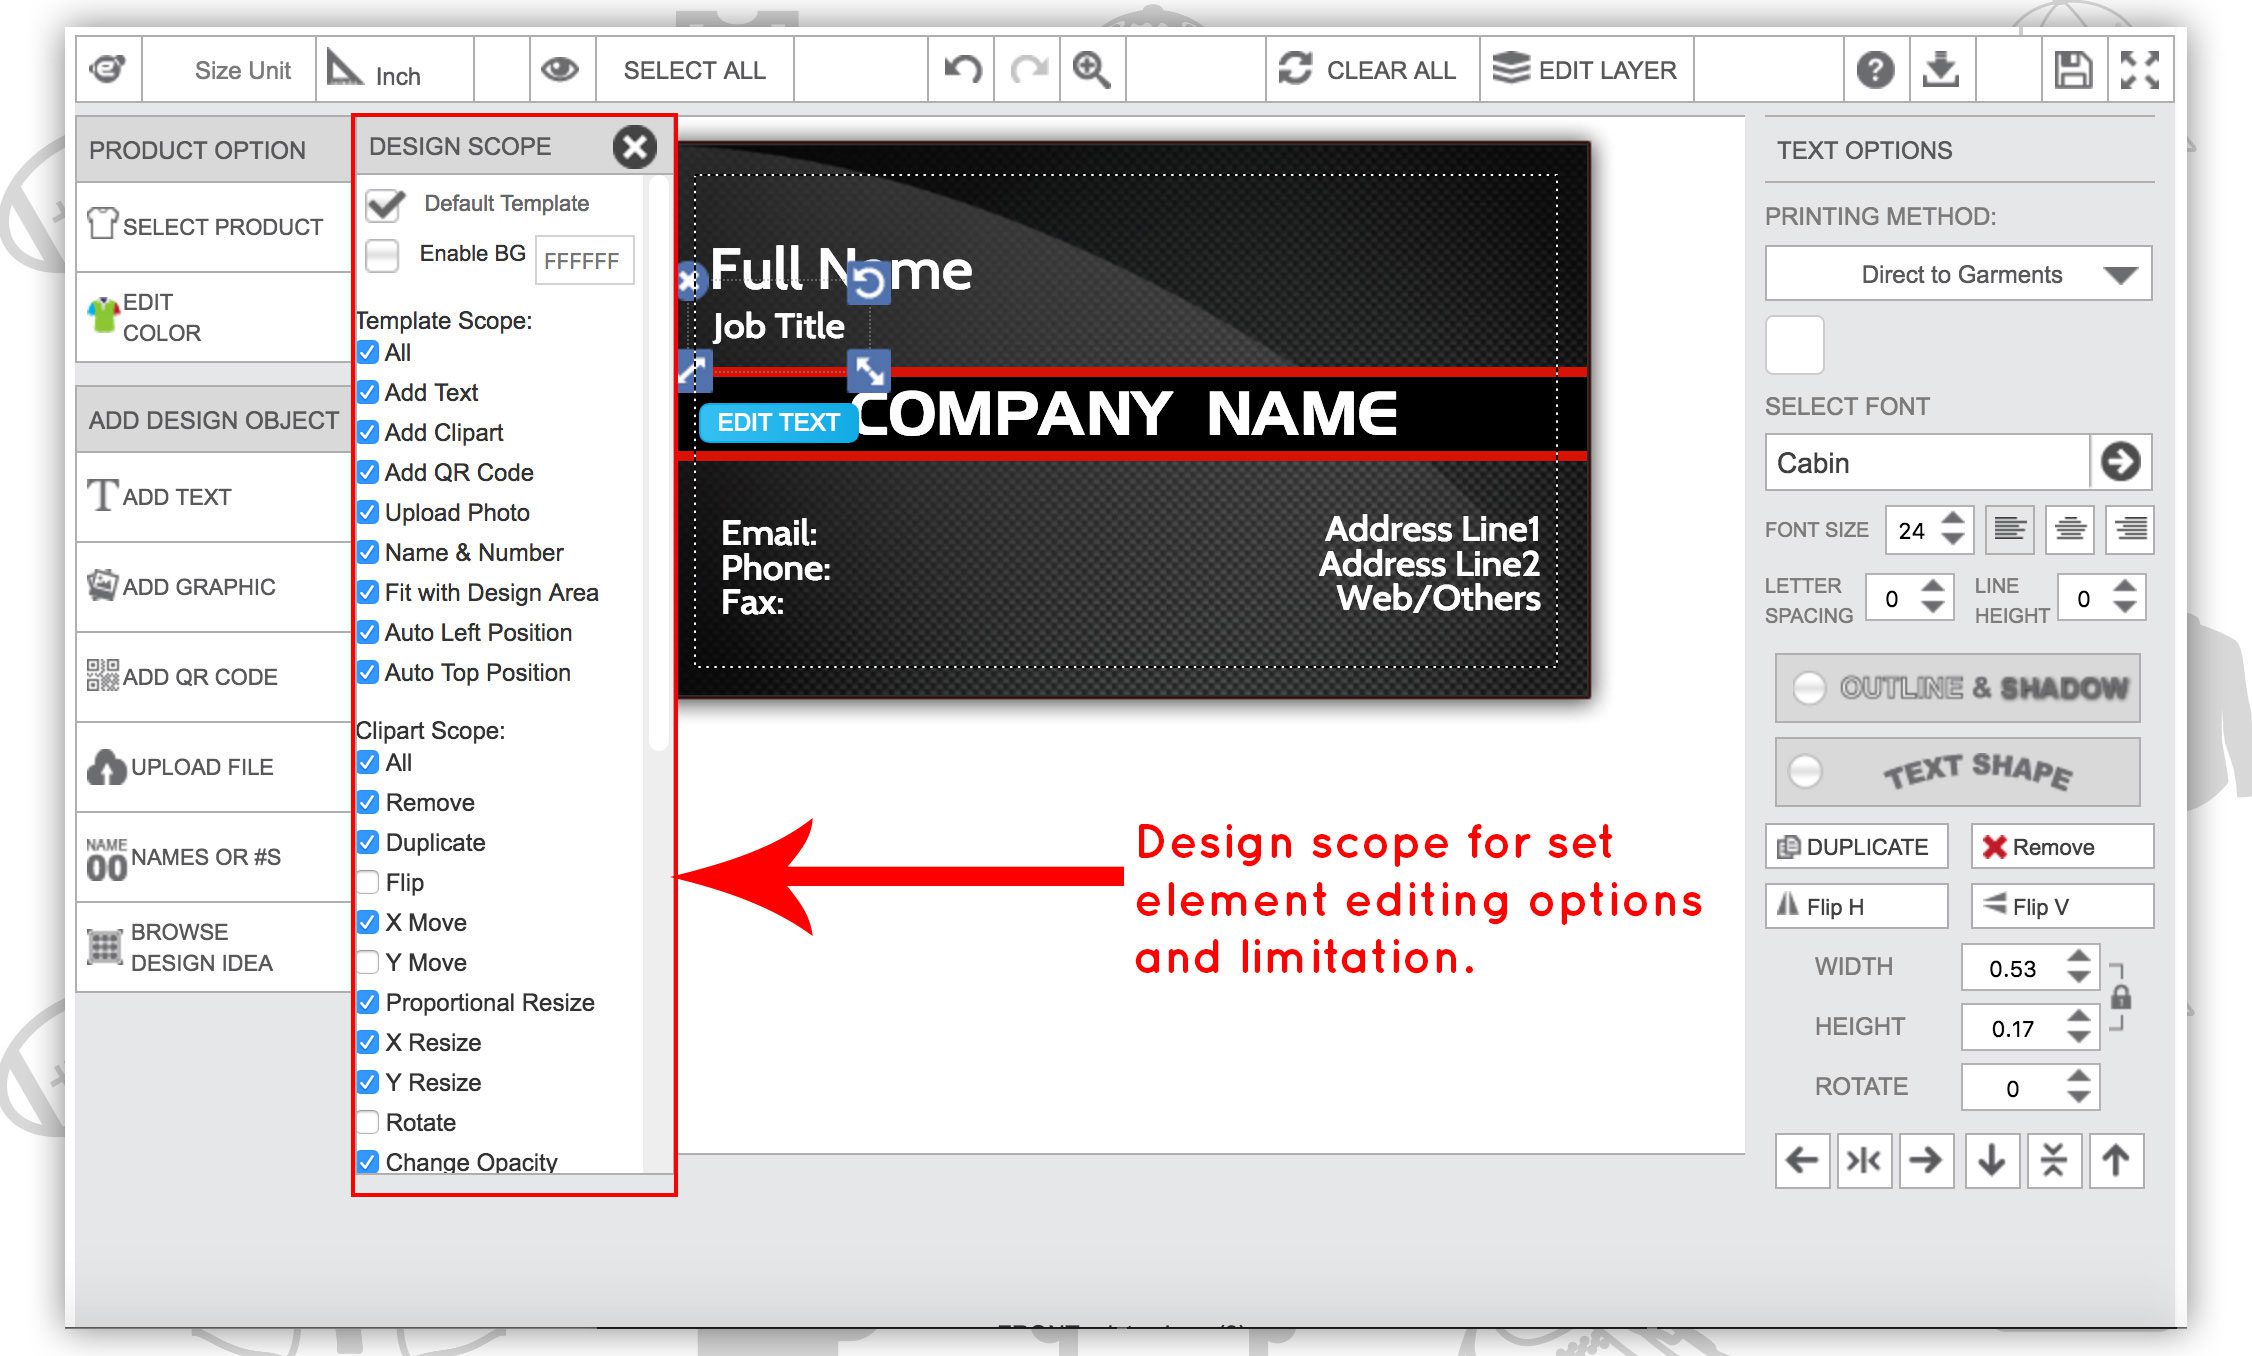Center align text icon
This screenshot has width=2252, height=1356.
(2070, 529)
